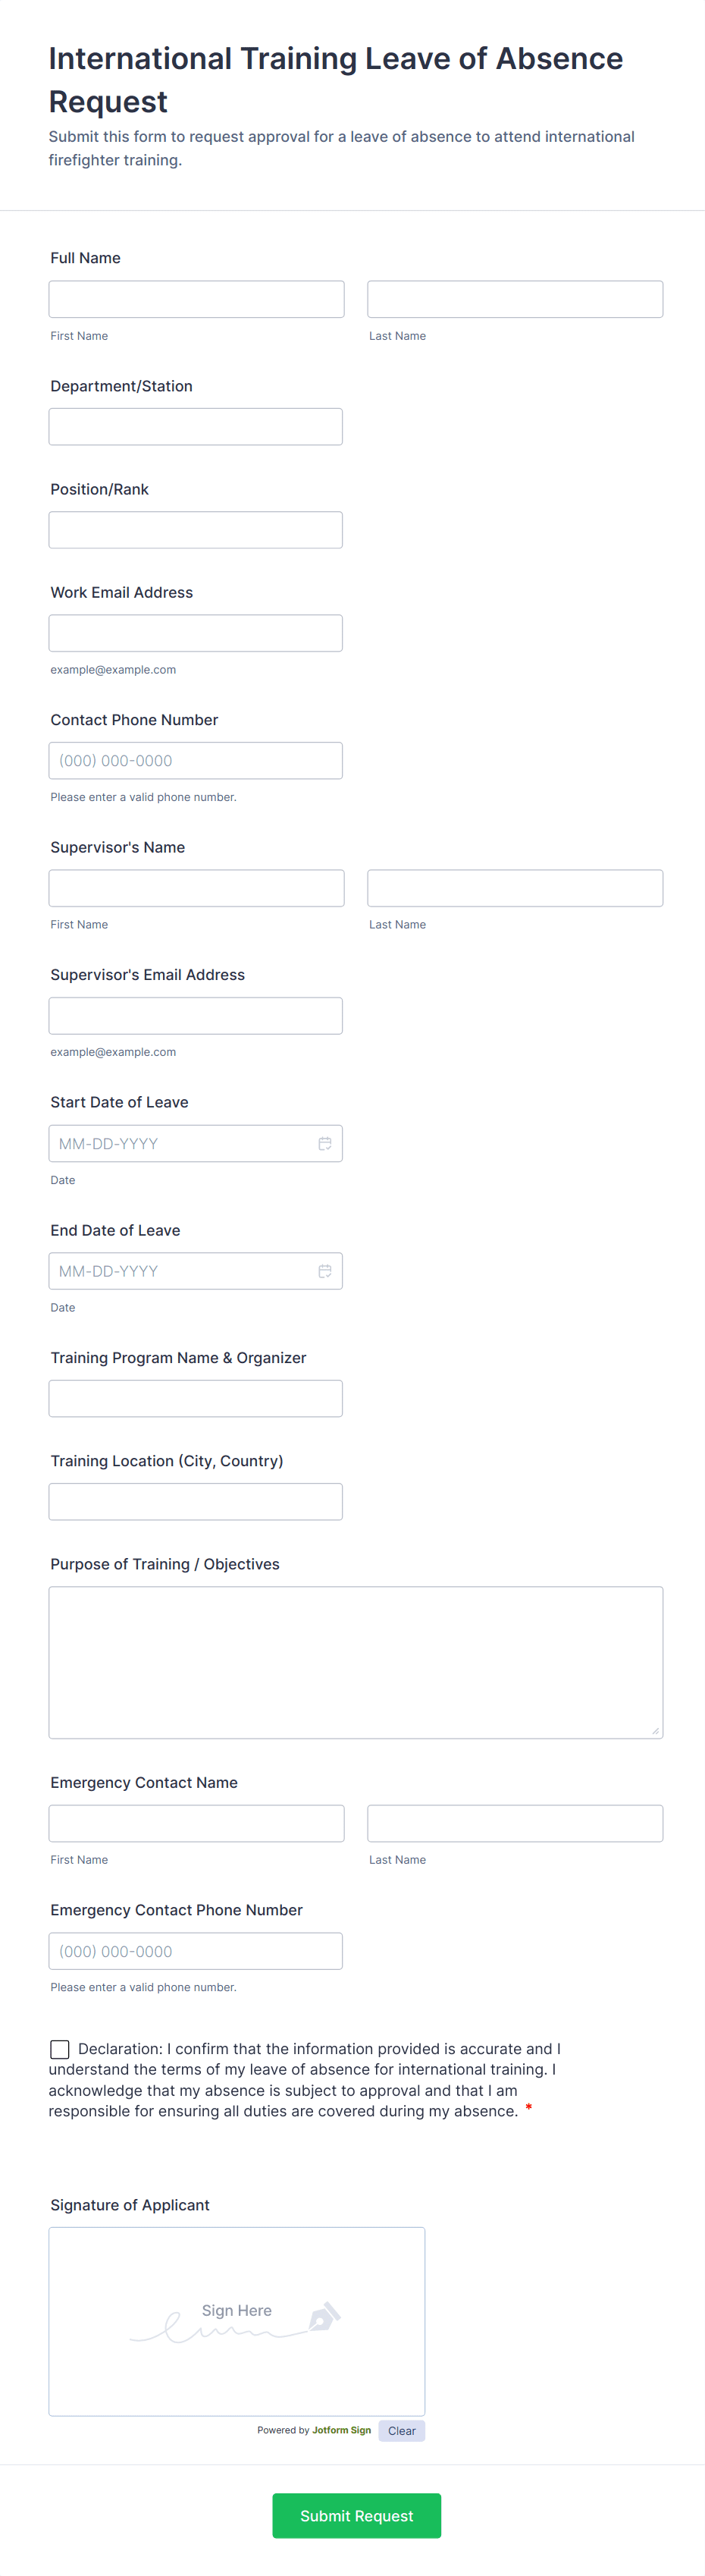This screenshot has width=705, height=2576.
Task: Focus the Emergency Contact Phone Number field
Action: tap(195, 1951)
